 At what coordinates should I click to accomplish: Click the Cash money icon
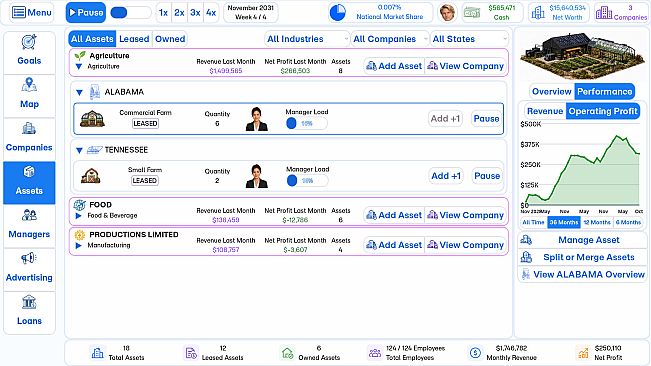[x=472, y=13]
